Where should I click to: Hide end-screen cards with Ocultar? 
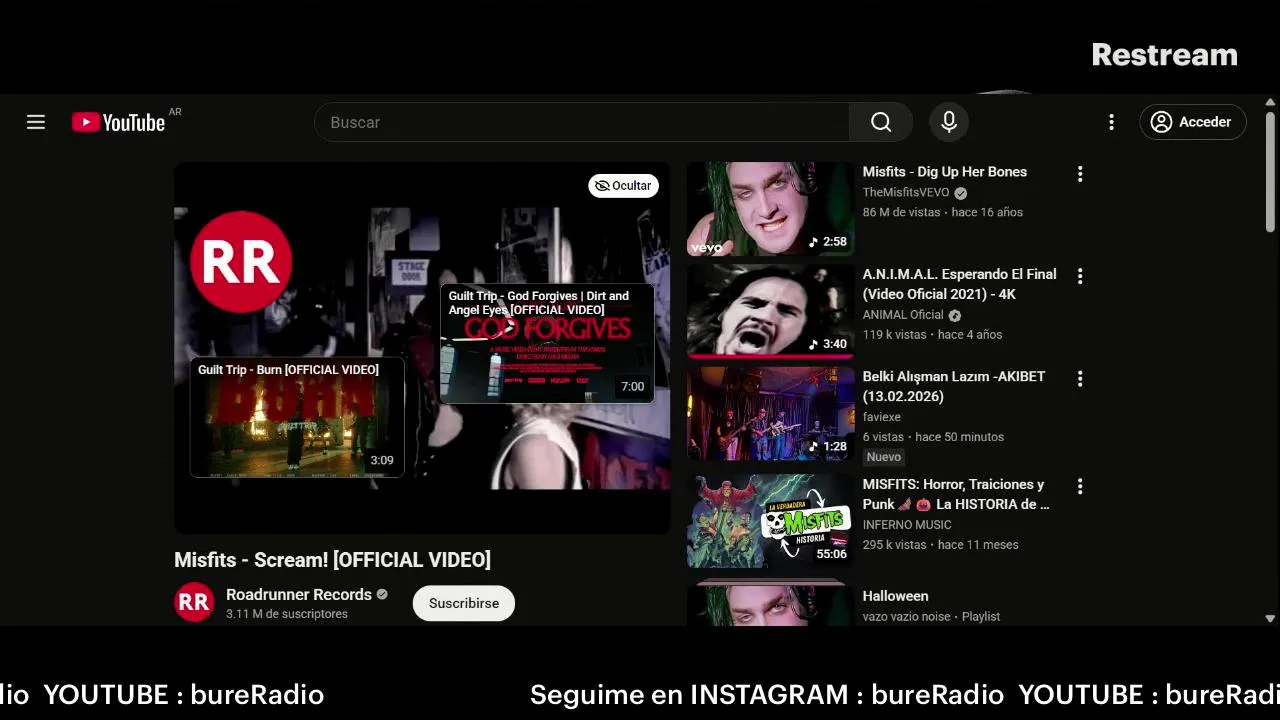[623, 186]
